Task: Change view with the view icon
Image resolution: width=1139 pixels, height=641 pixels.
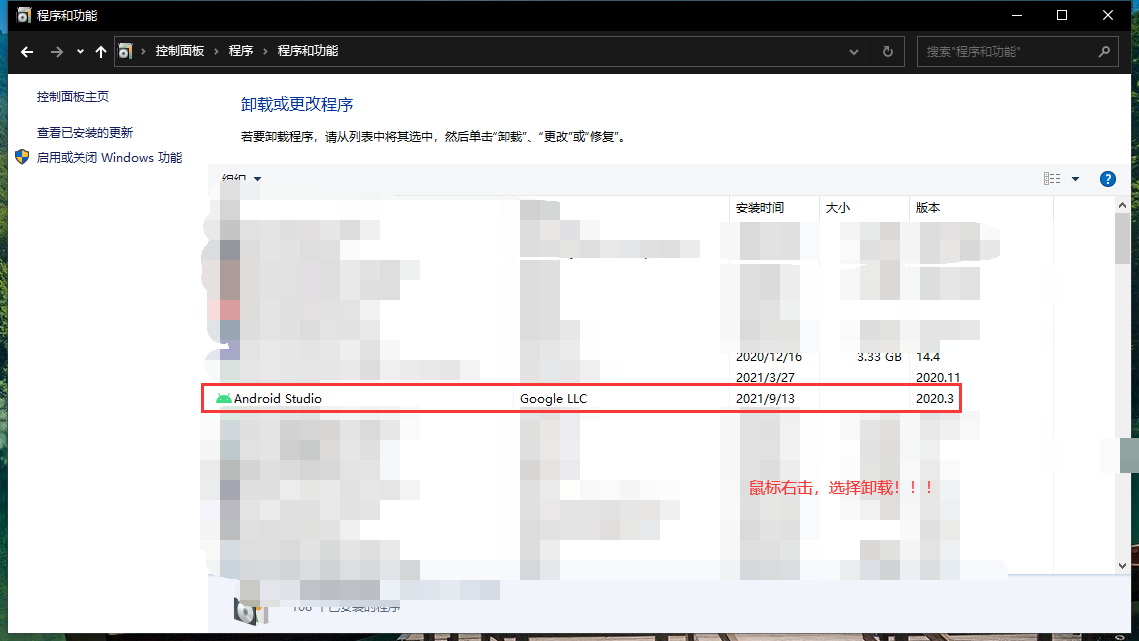Action: pyautogui.click(x=1052, y=179)
